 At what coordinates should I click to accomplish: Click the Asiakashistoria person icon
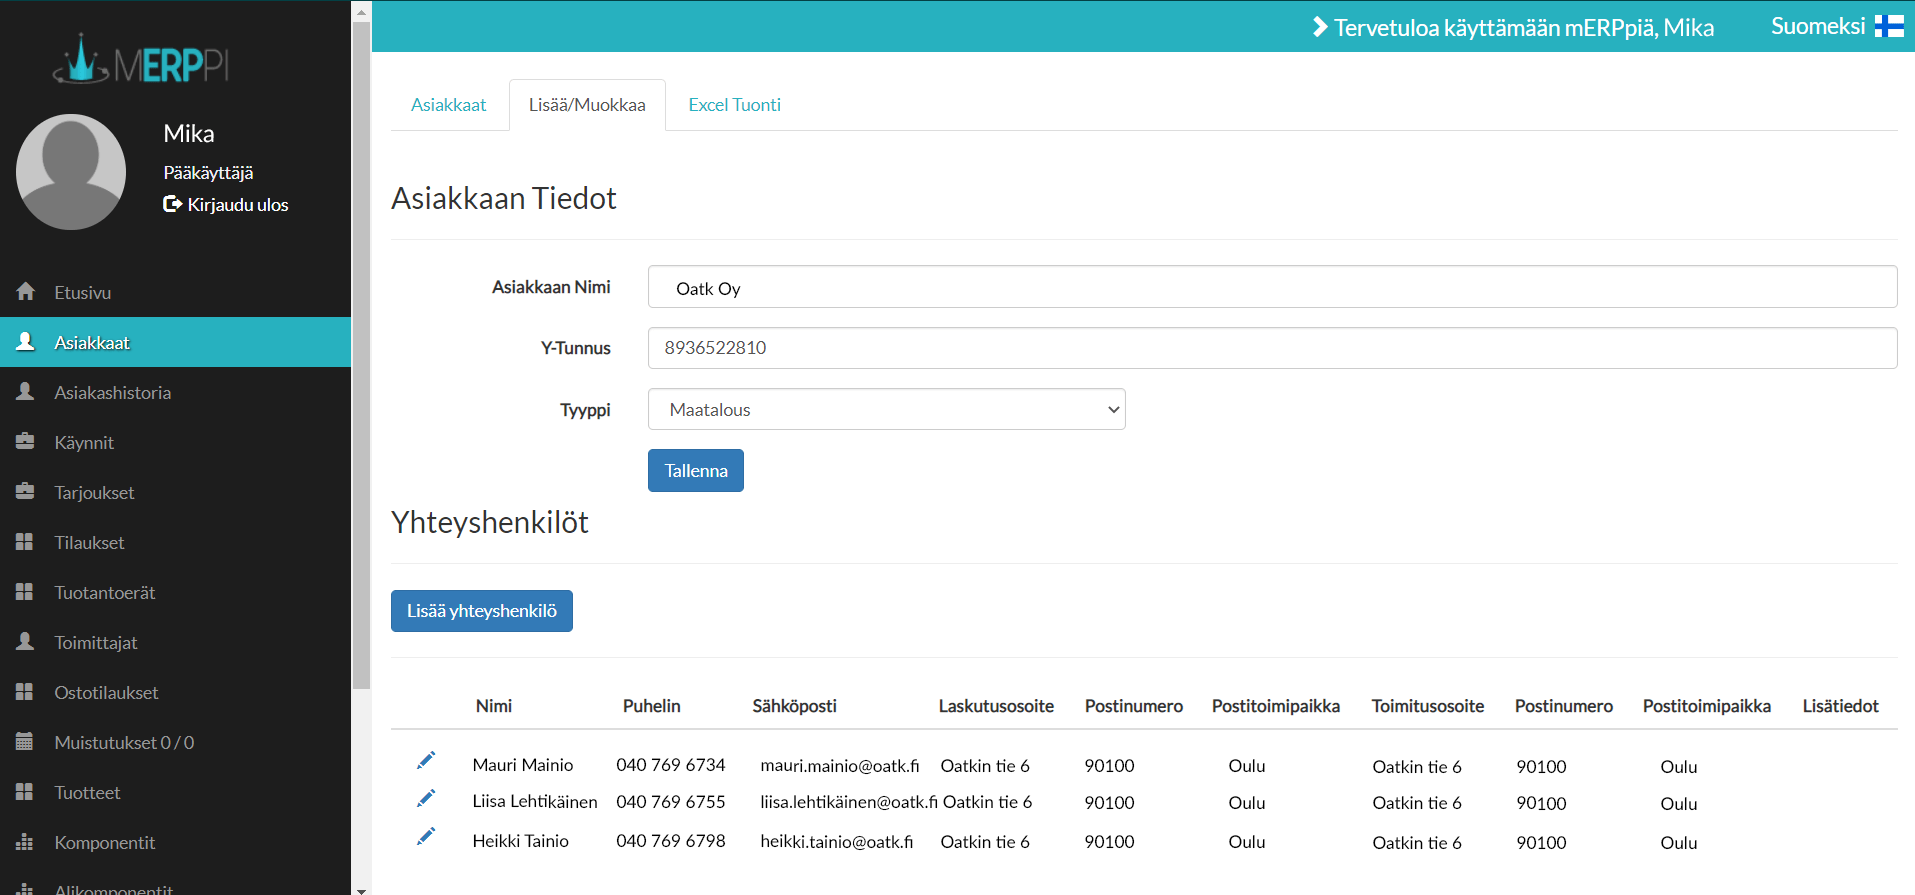(x=25, y=392)
